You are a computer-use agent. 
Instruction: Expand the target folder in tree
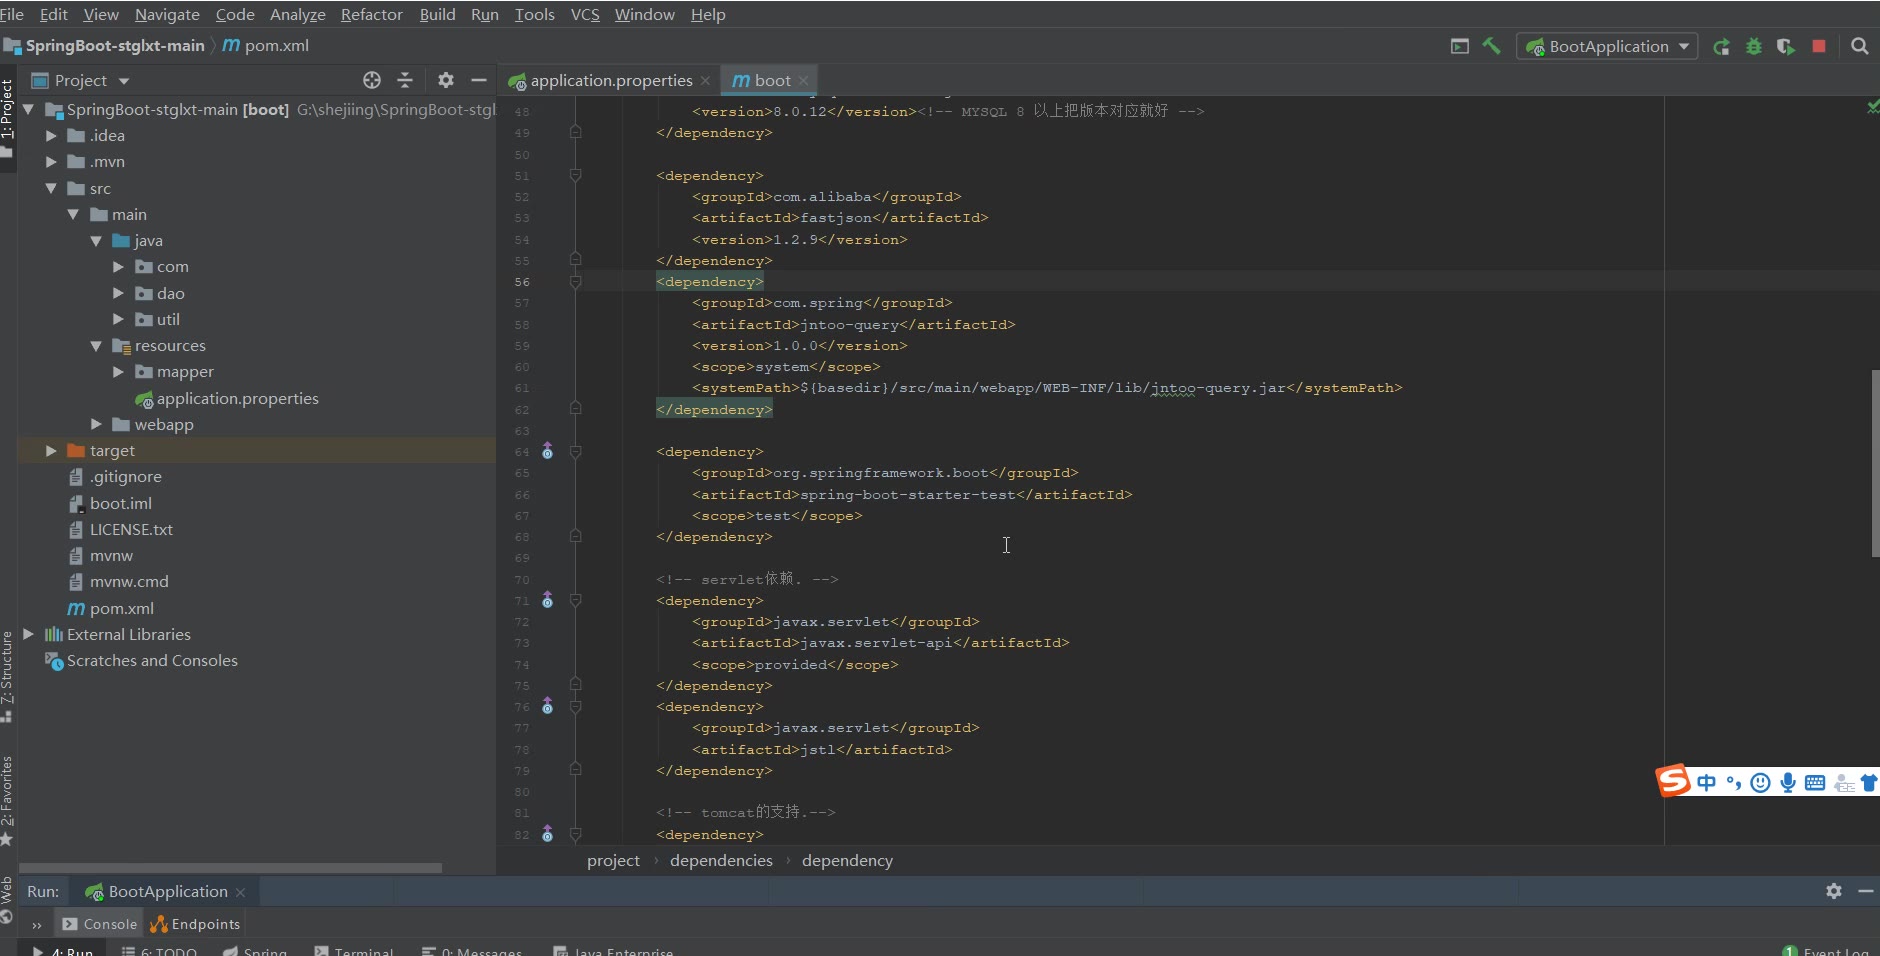(x=51, y=451)
